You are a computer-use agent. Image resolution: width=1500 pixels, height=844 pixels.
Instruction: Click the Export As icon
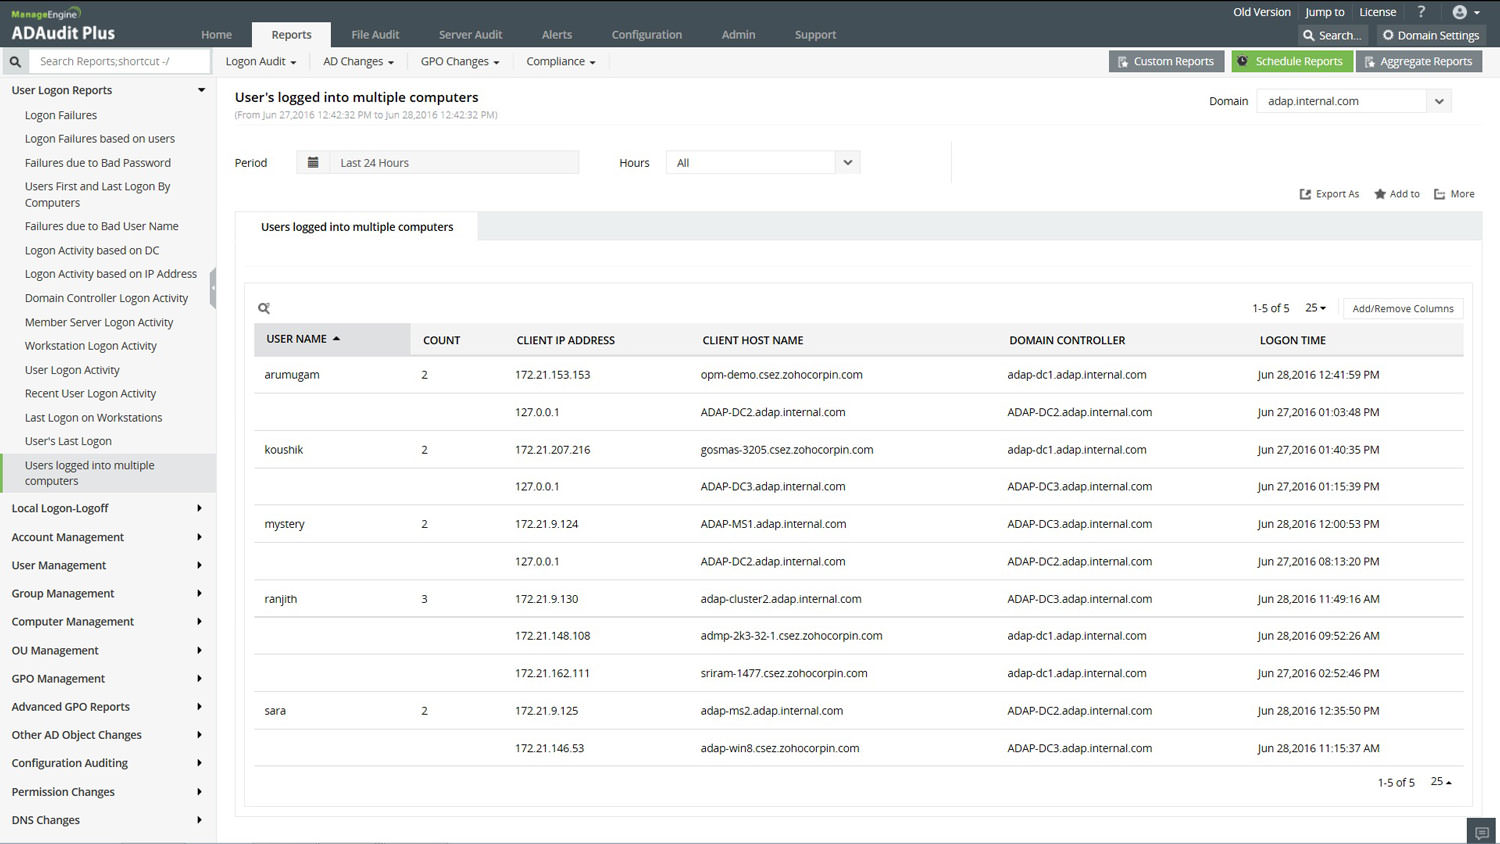tap(1305, 194)
